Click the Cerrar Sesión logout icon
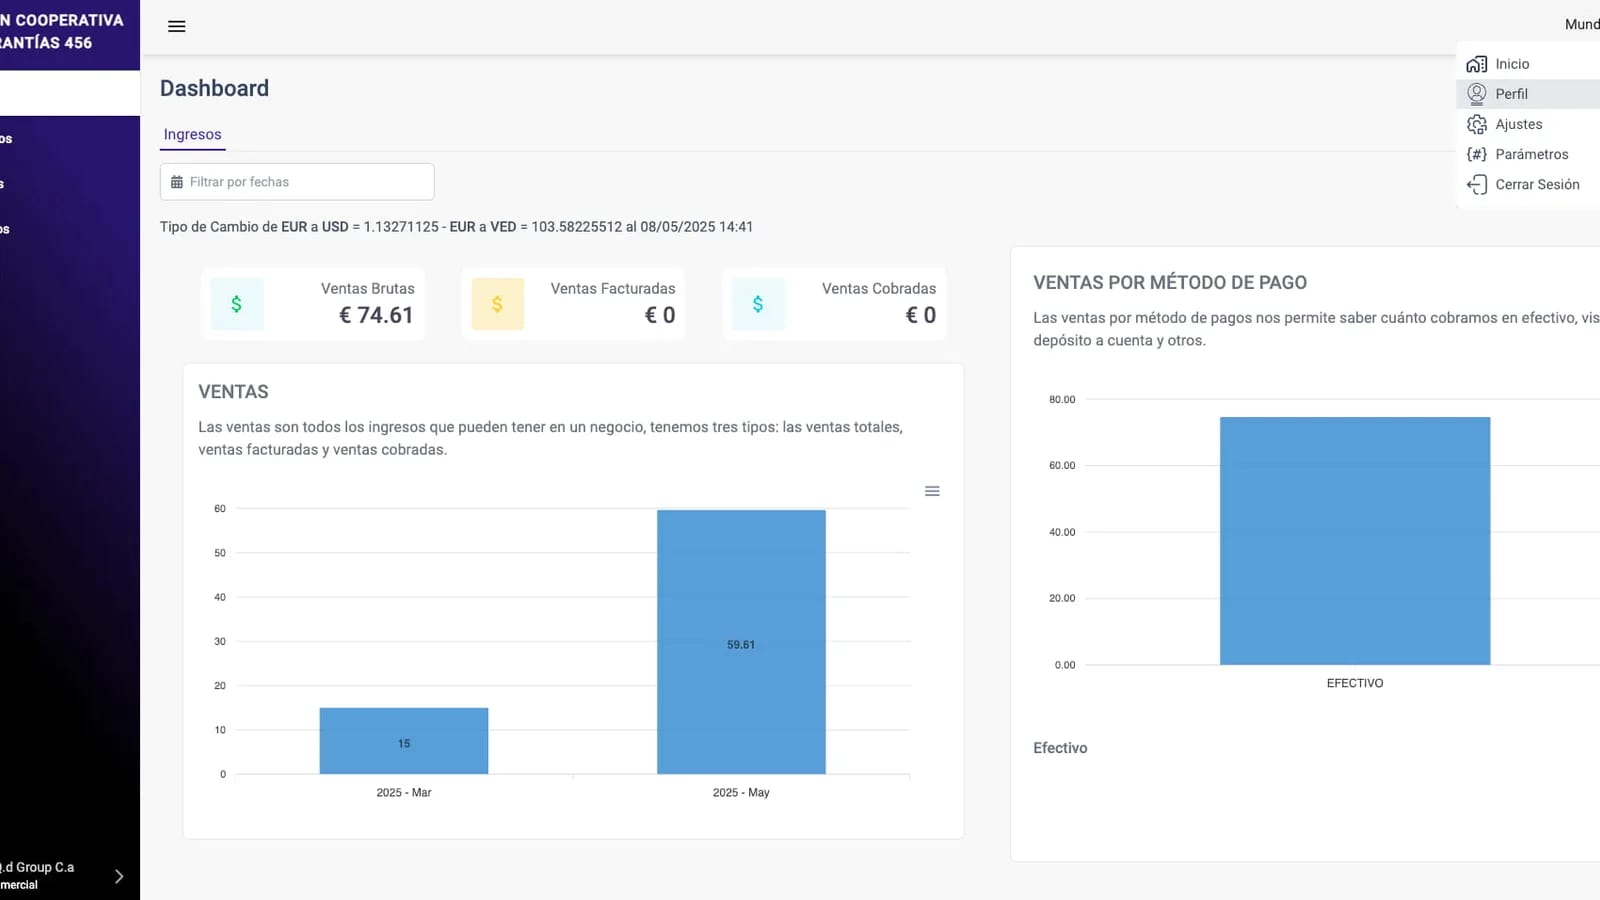This screenshot has width=1600, height=900. (x=1477, y=184)
